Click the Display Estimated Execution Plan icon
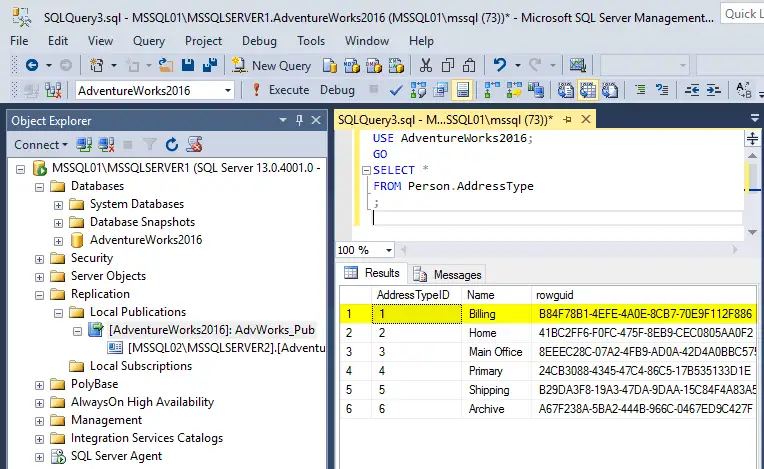 coord(418,90)
